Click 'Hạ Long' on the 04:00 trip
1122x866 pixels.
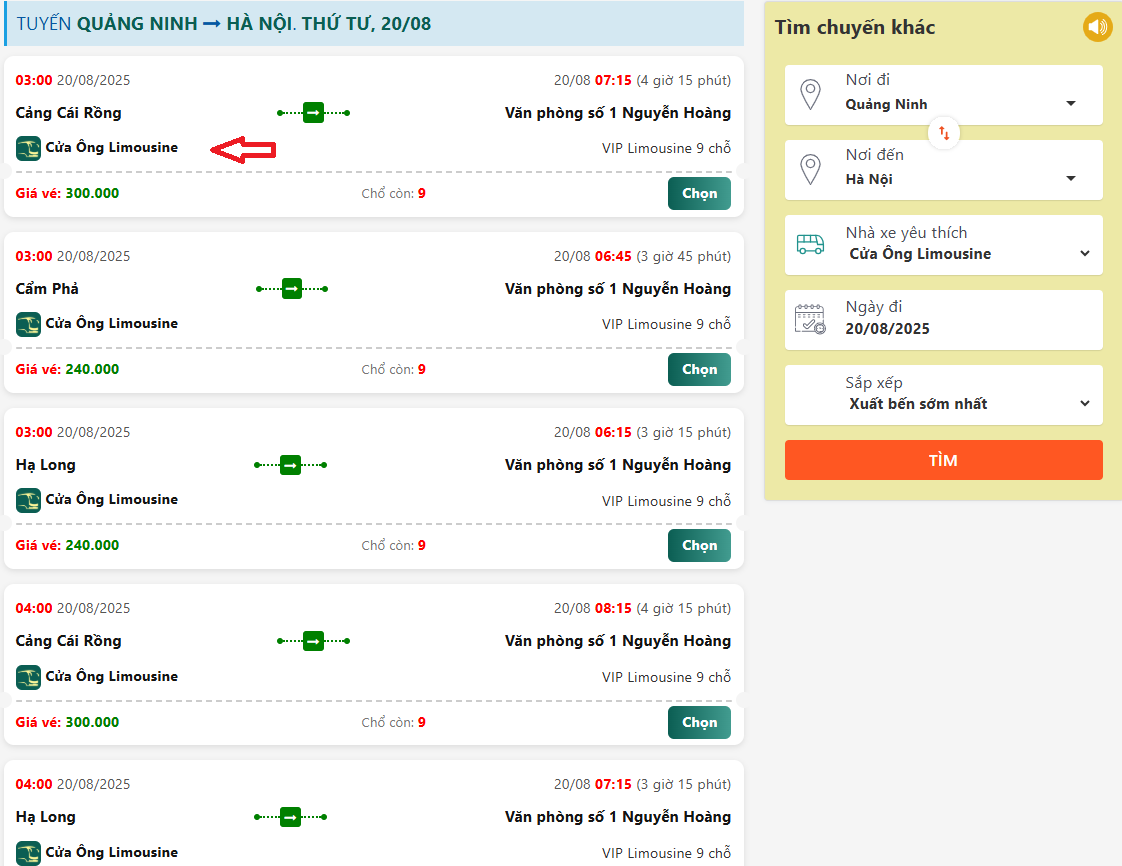click(46, 817)
